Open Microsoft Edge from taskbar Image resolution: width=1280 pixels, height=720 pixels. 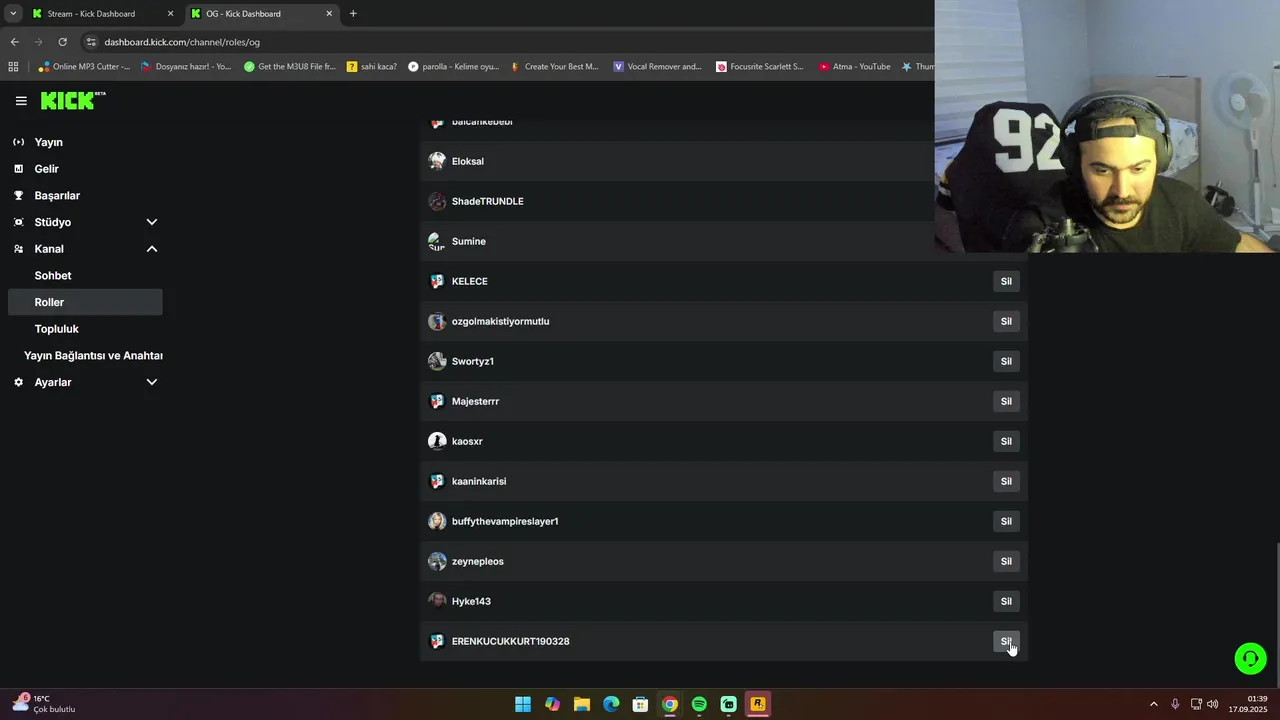pos(611,704)
